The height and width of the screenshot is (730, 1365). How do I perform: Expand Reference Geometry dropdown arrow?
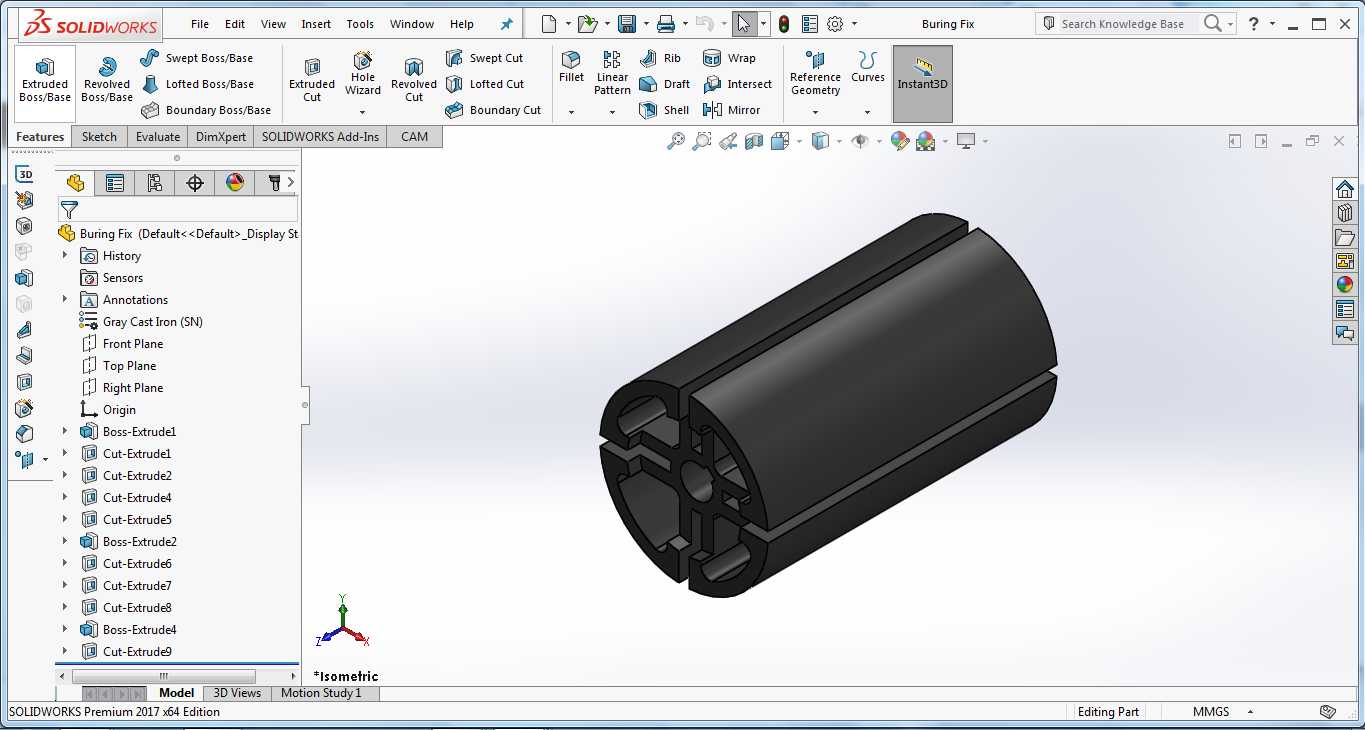[x=815, y=112]
